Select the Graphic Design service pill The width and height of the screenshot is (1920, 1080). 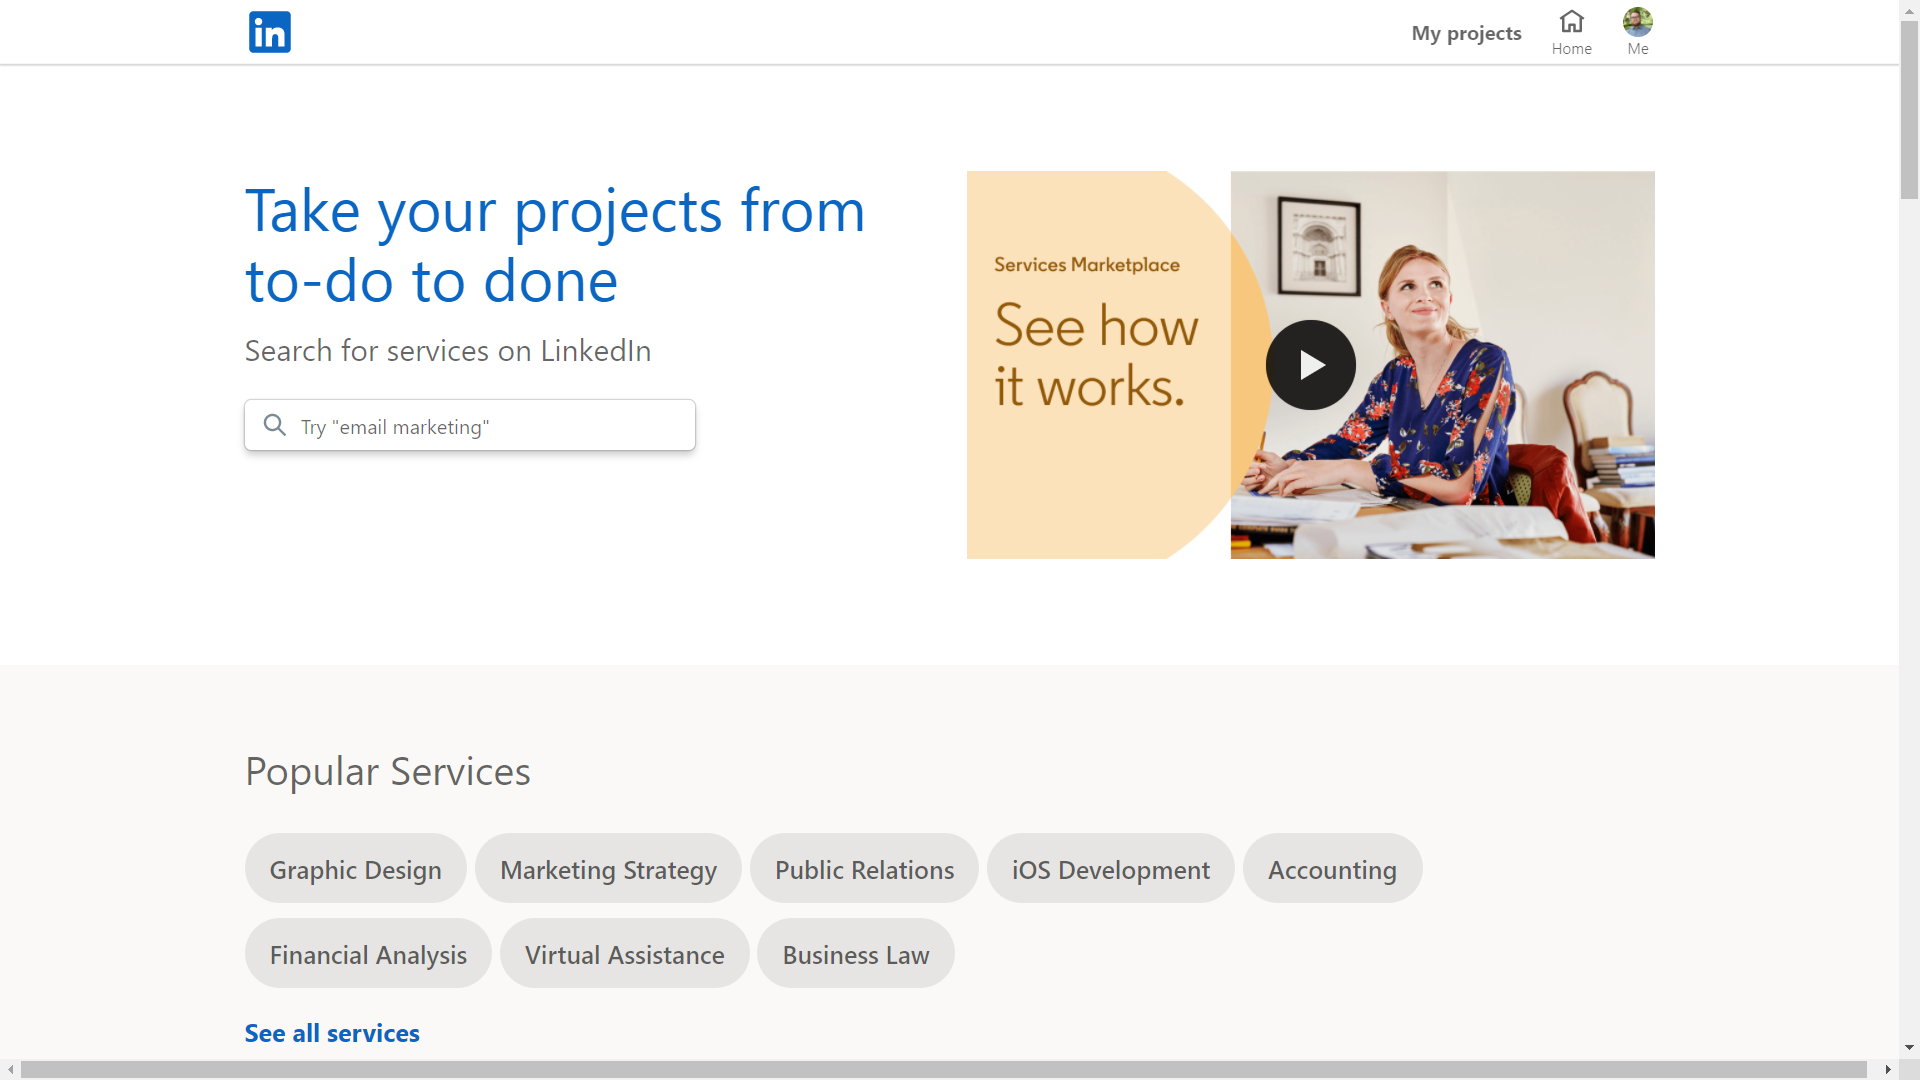point(355,869)
